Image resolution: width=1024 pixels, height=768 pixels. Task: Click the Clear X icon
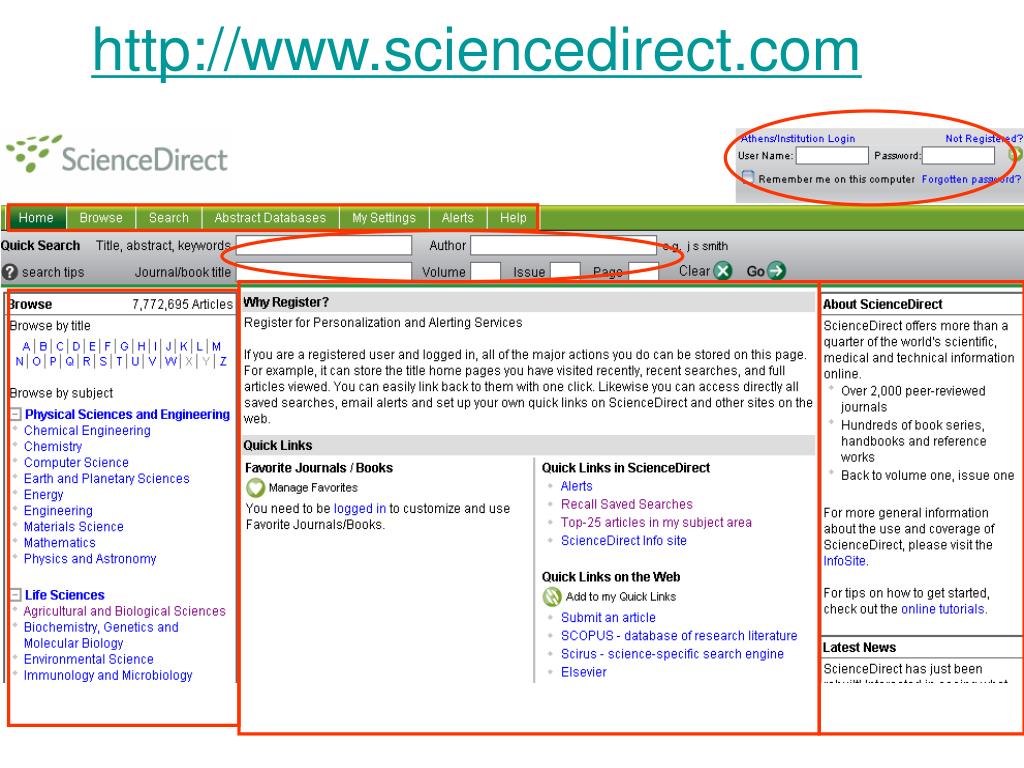(722, 270)
